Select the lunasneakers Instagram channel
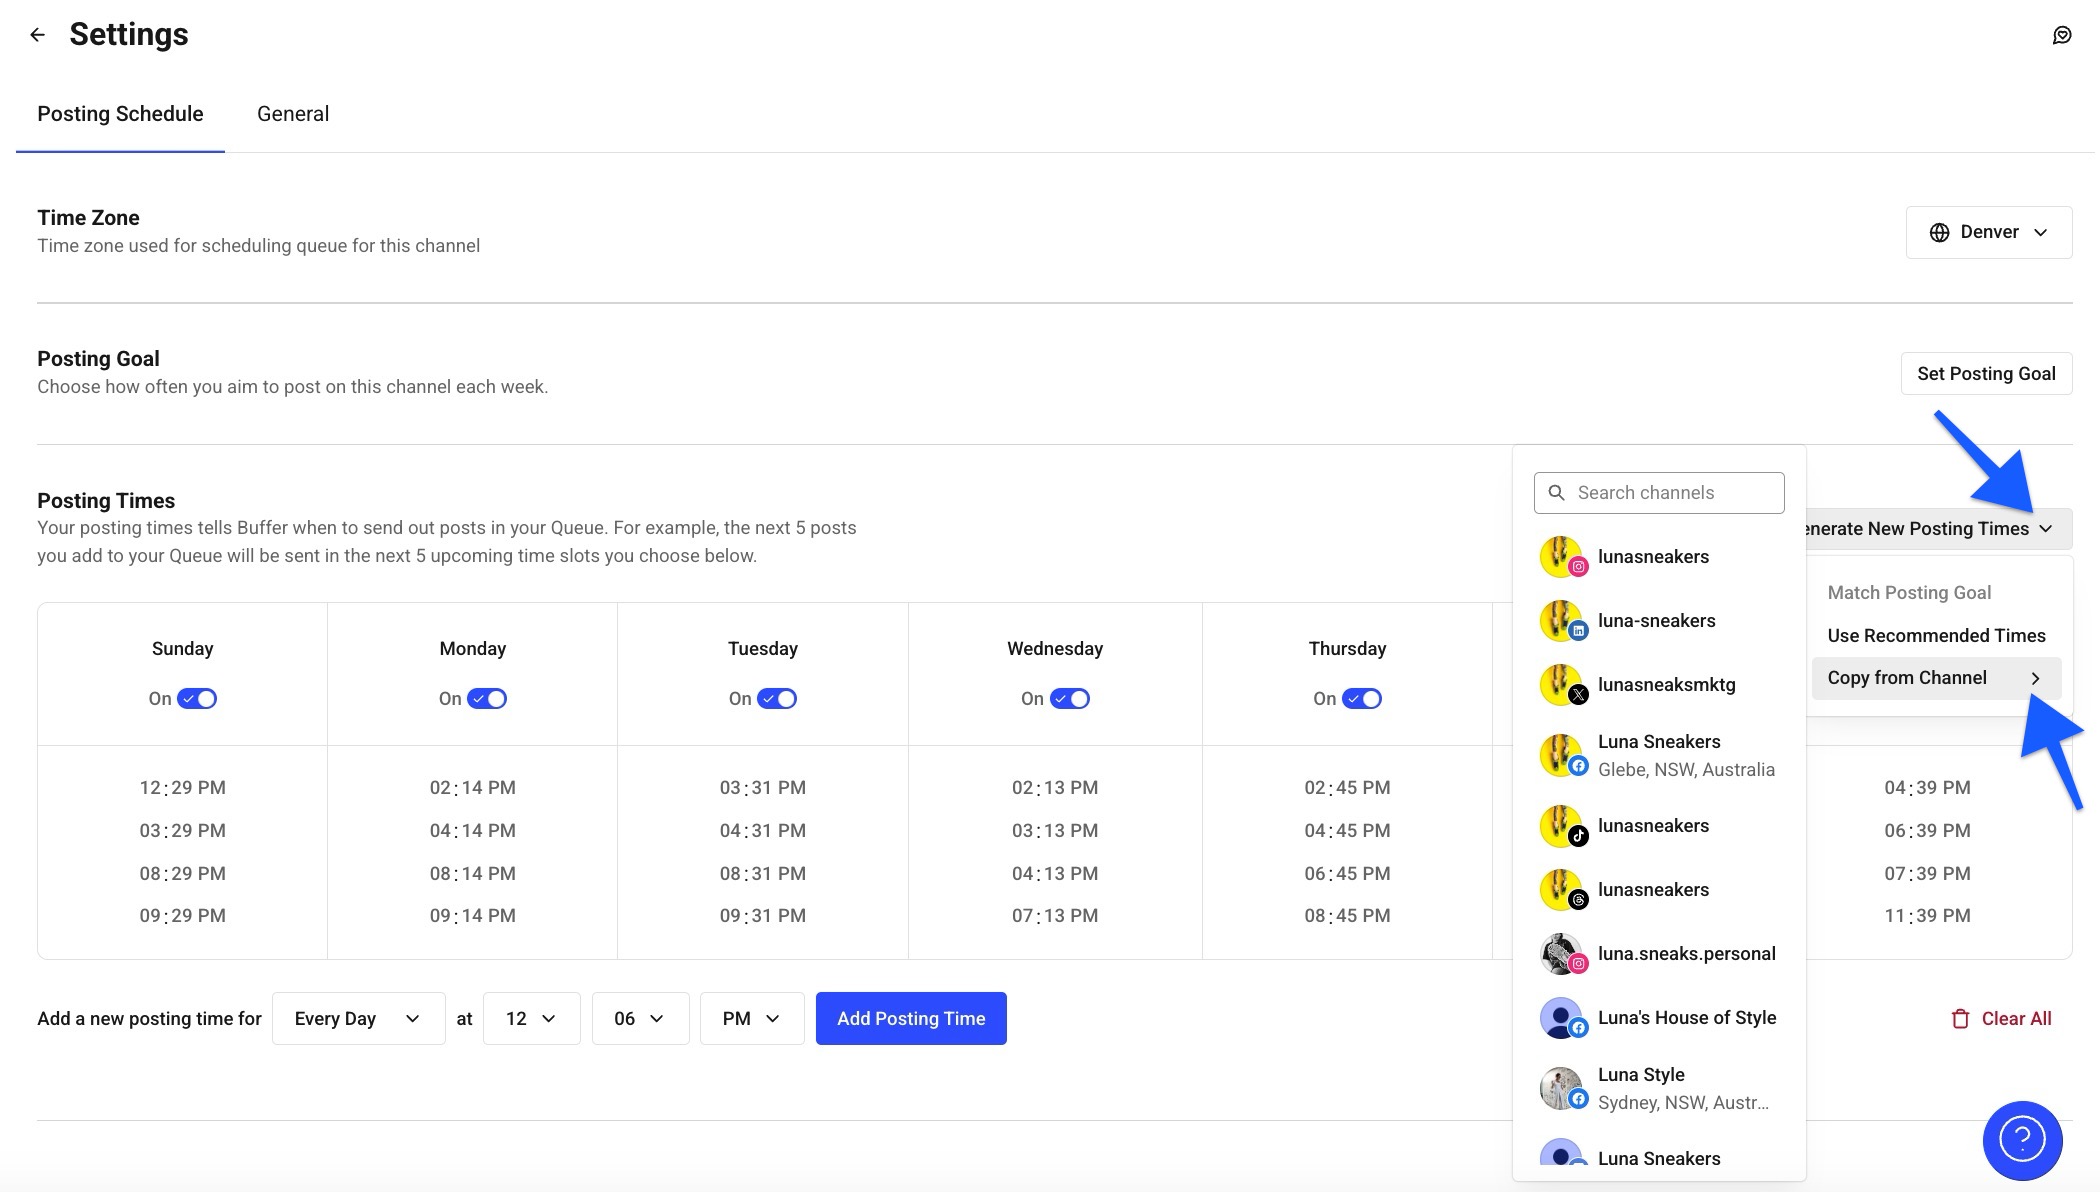The image size is (2100, 1192). [x=1654, y=557]
